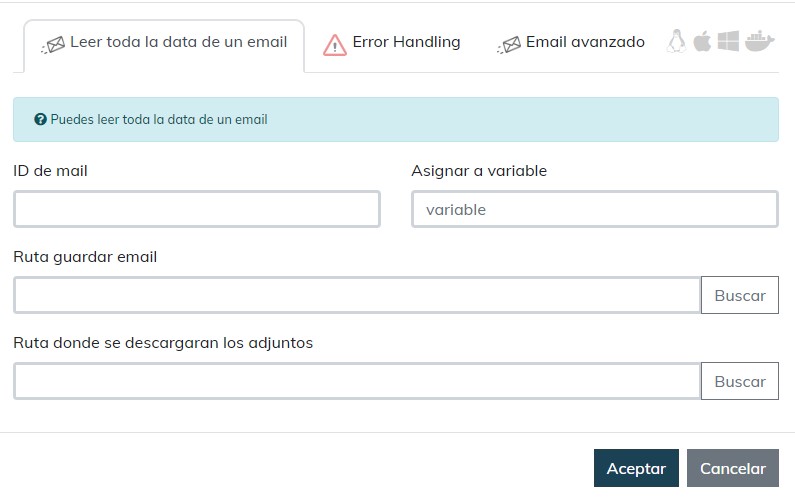This screenshot has width=795, height=503.
Task: Focus the attachments download path field
Action: click(357, 381)
